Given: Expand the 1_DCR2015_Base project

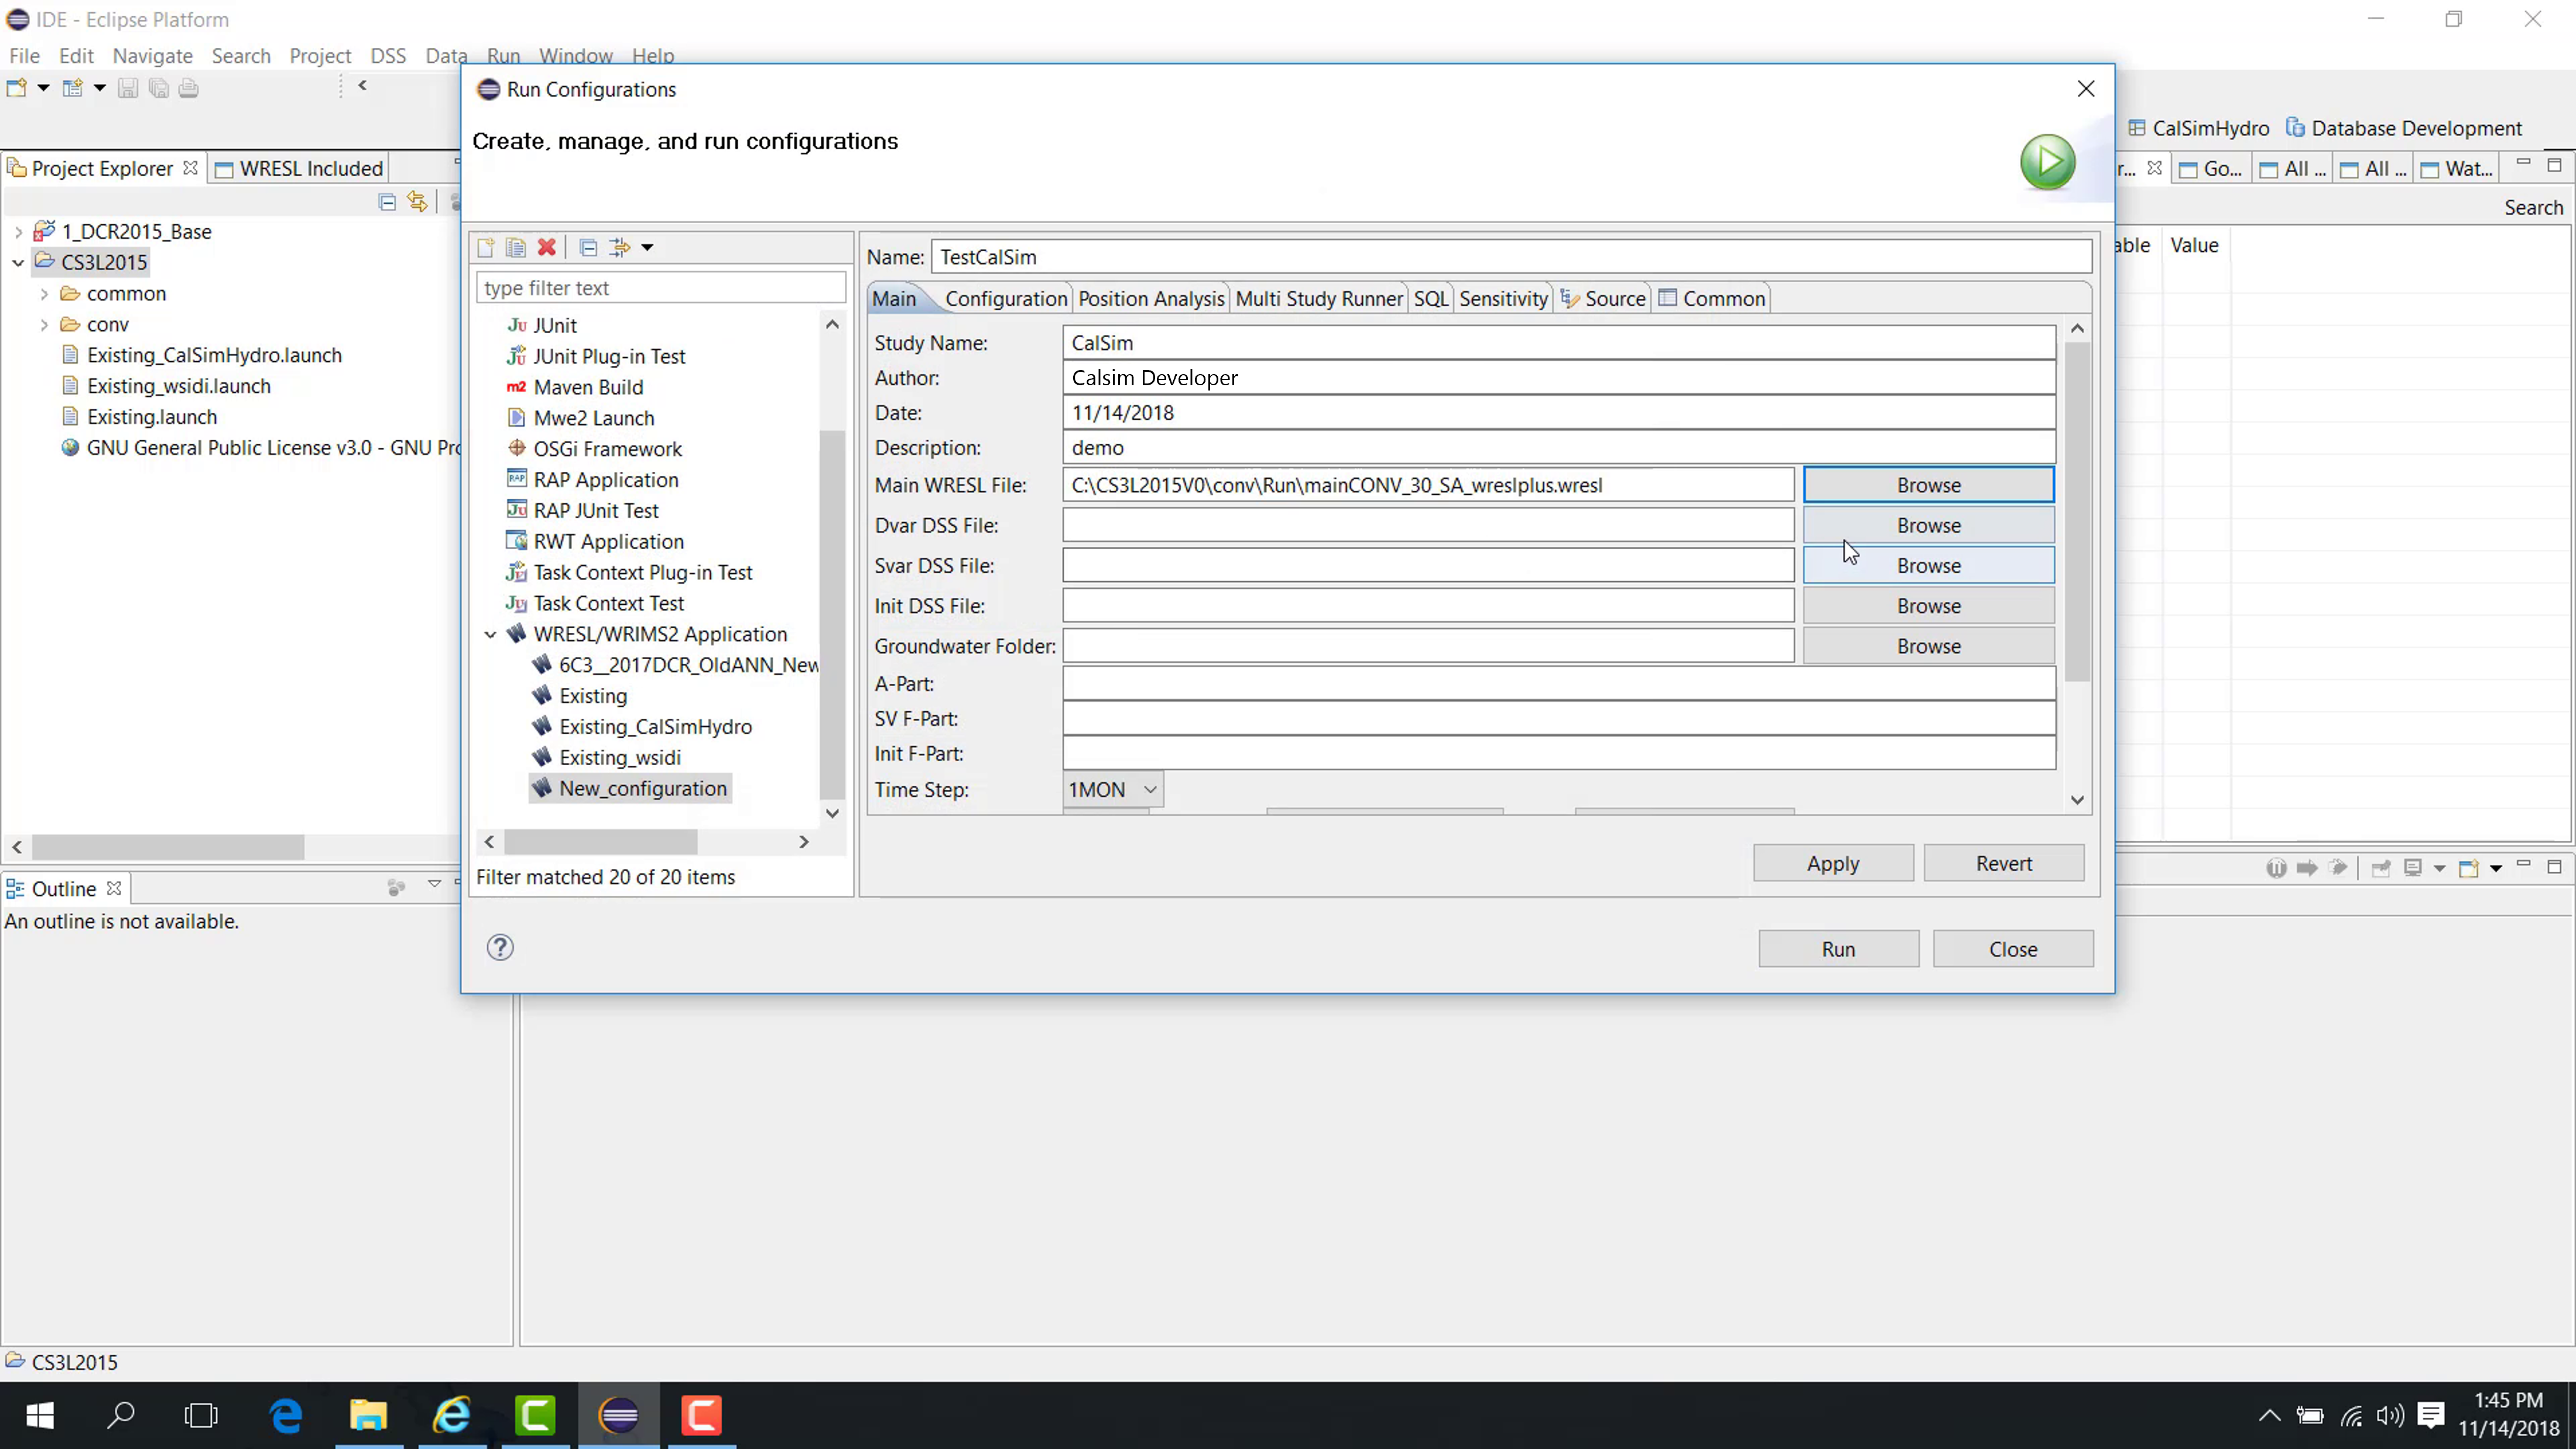Looking at the screenshot, I should coord(18,232).
